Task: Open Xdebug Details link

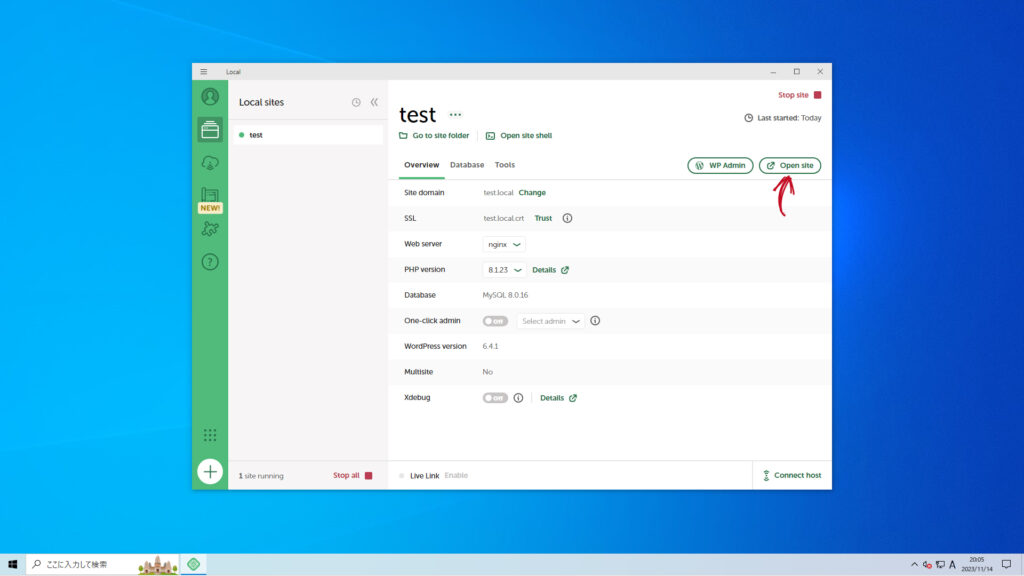Action: (558, 398)
